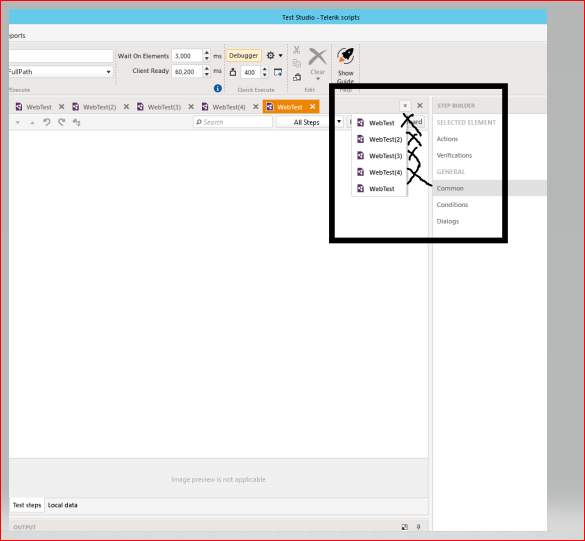This screenshot has height=541, width=585.
Task: Click the float window icon in Output header
Action: (x=404, y=527)
